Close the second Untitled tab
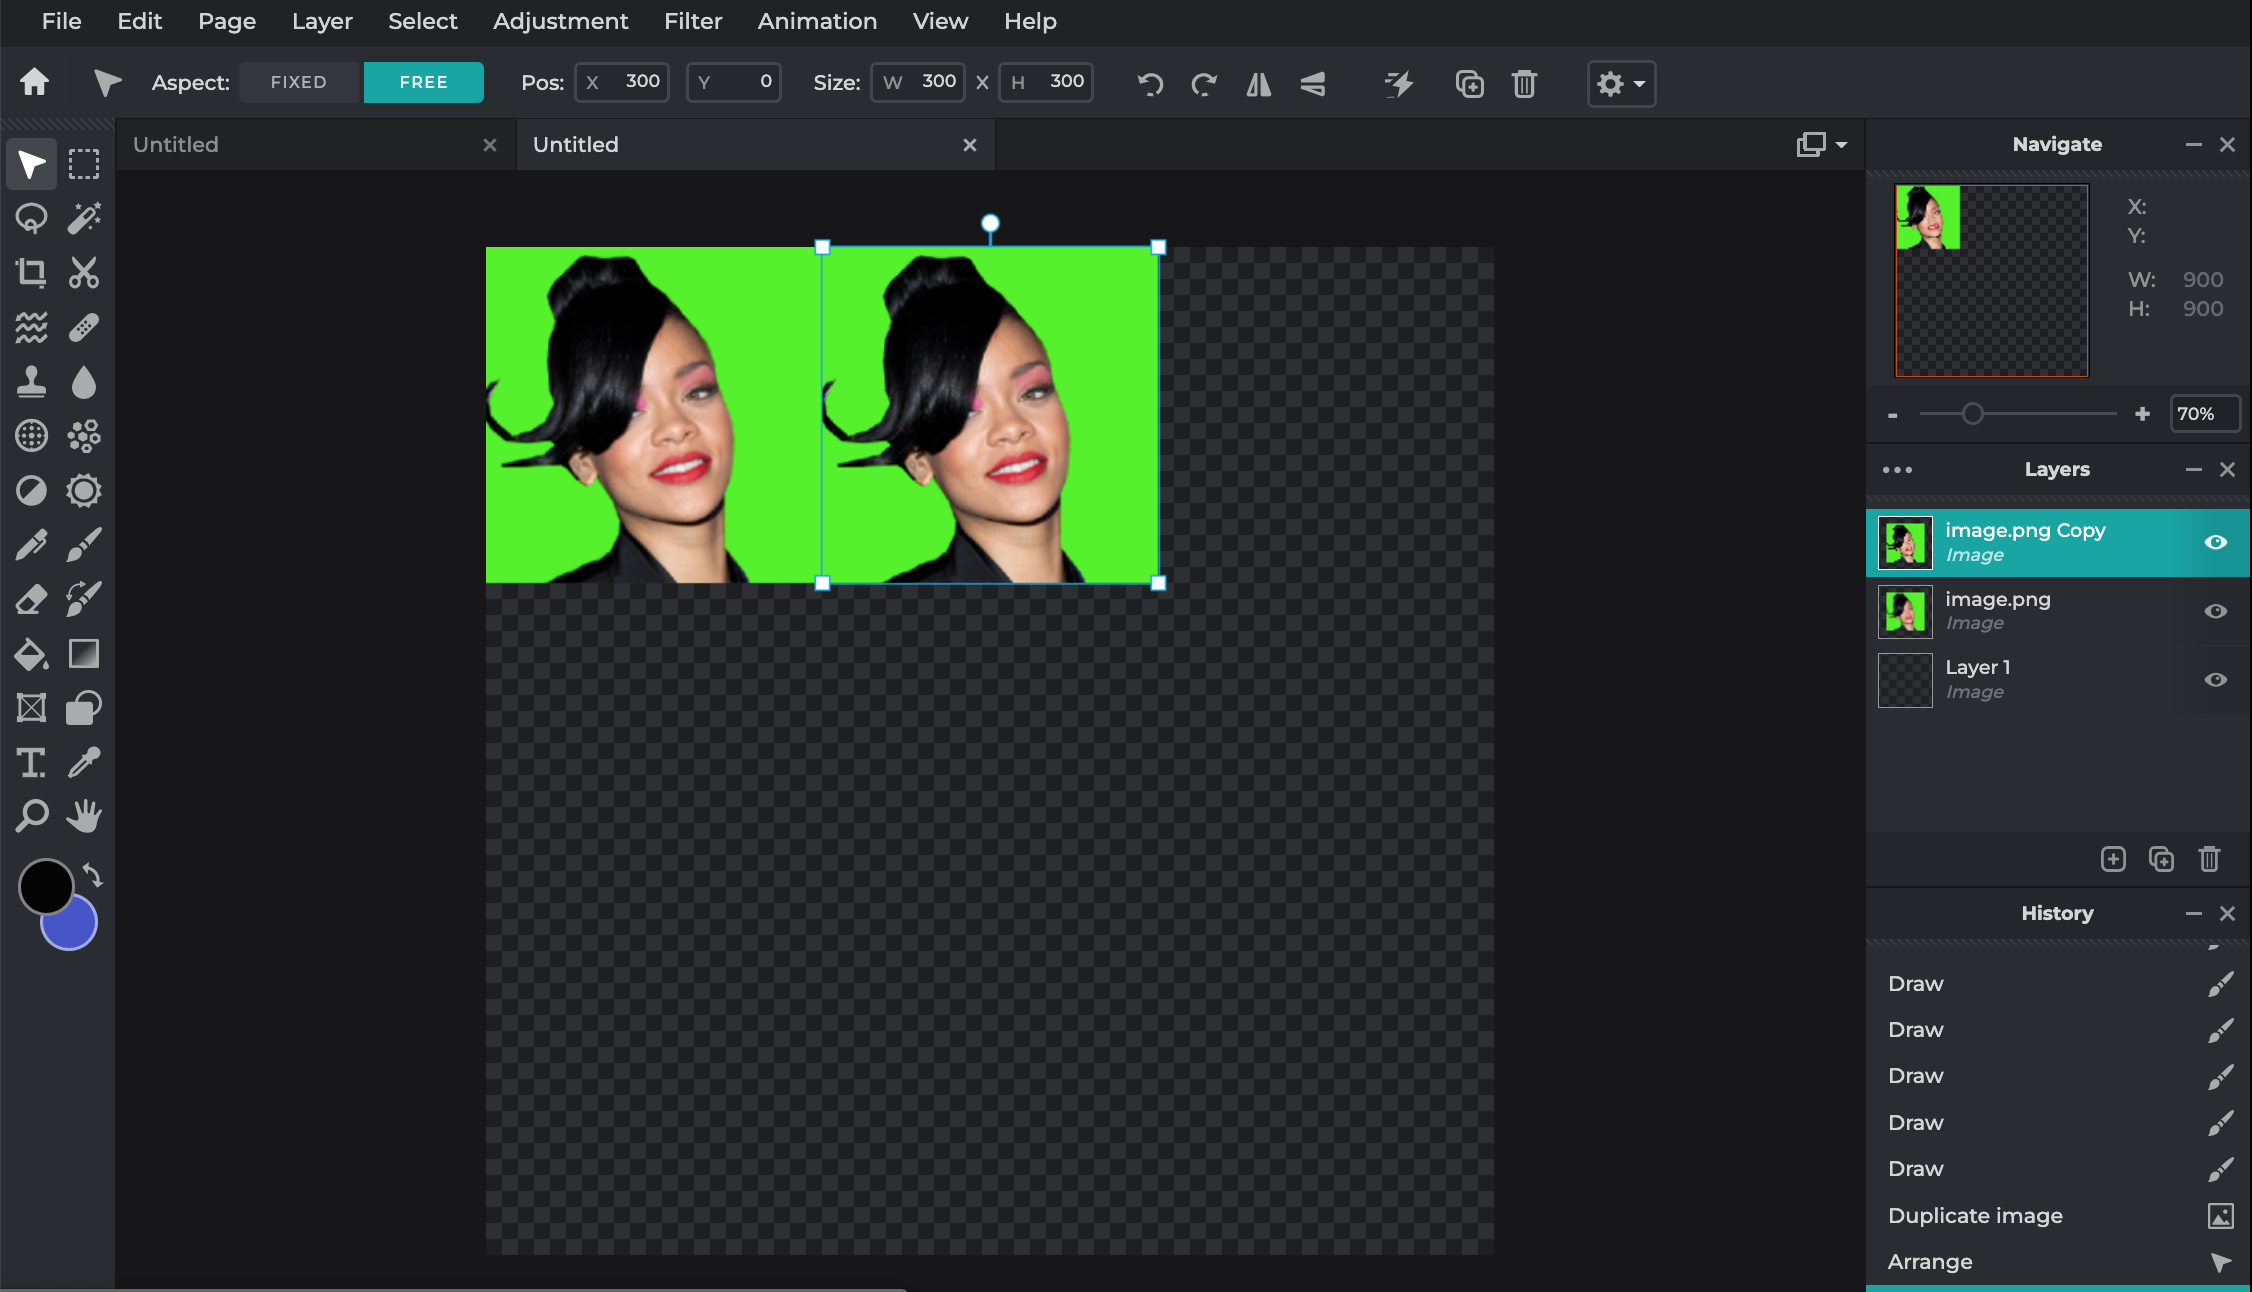The width and height of the screenshot is (2252, 1292). 970,145
